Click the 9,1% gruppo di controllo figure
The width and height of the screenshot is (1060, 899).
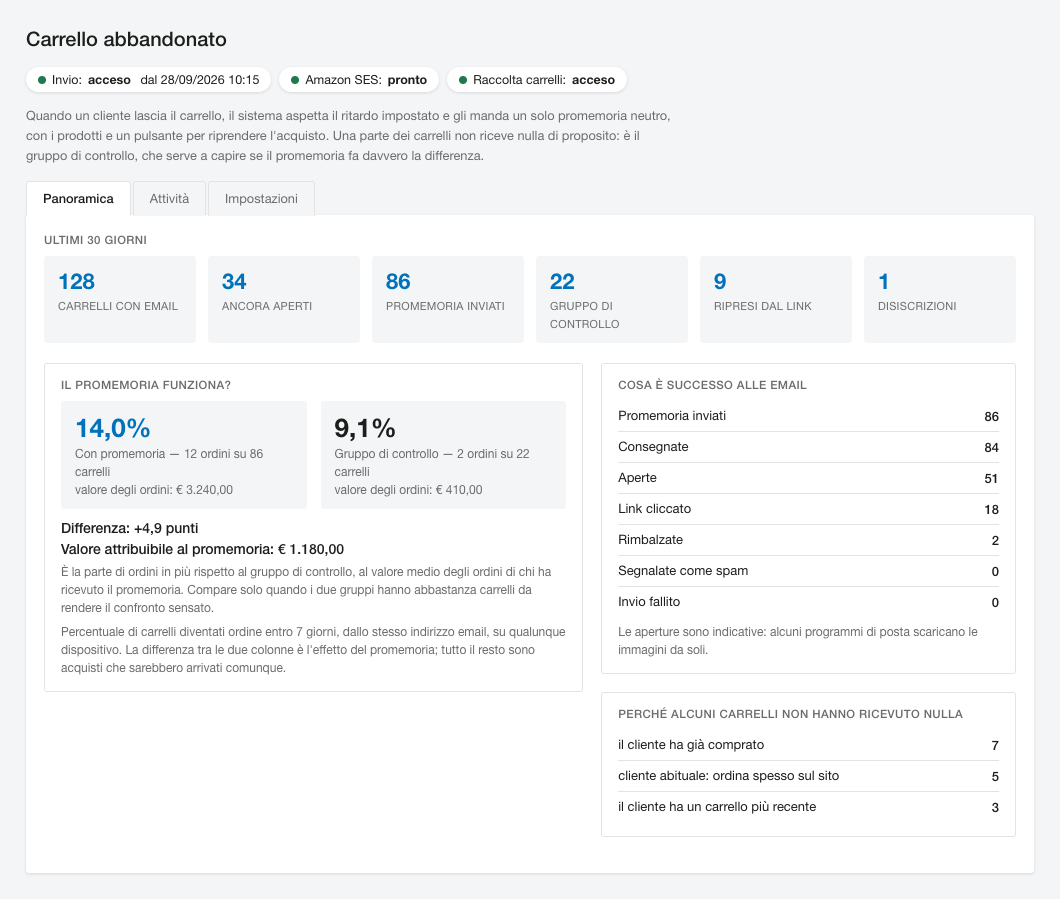click(x=365, y=428)
